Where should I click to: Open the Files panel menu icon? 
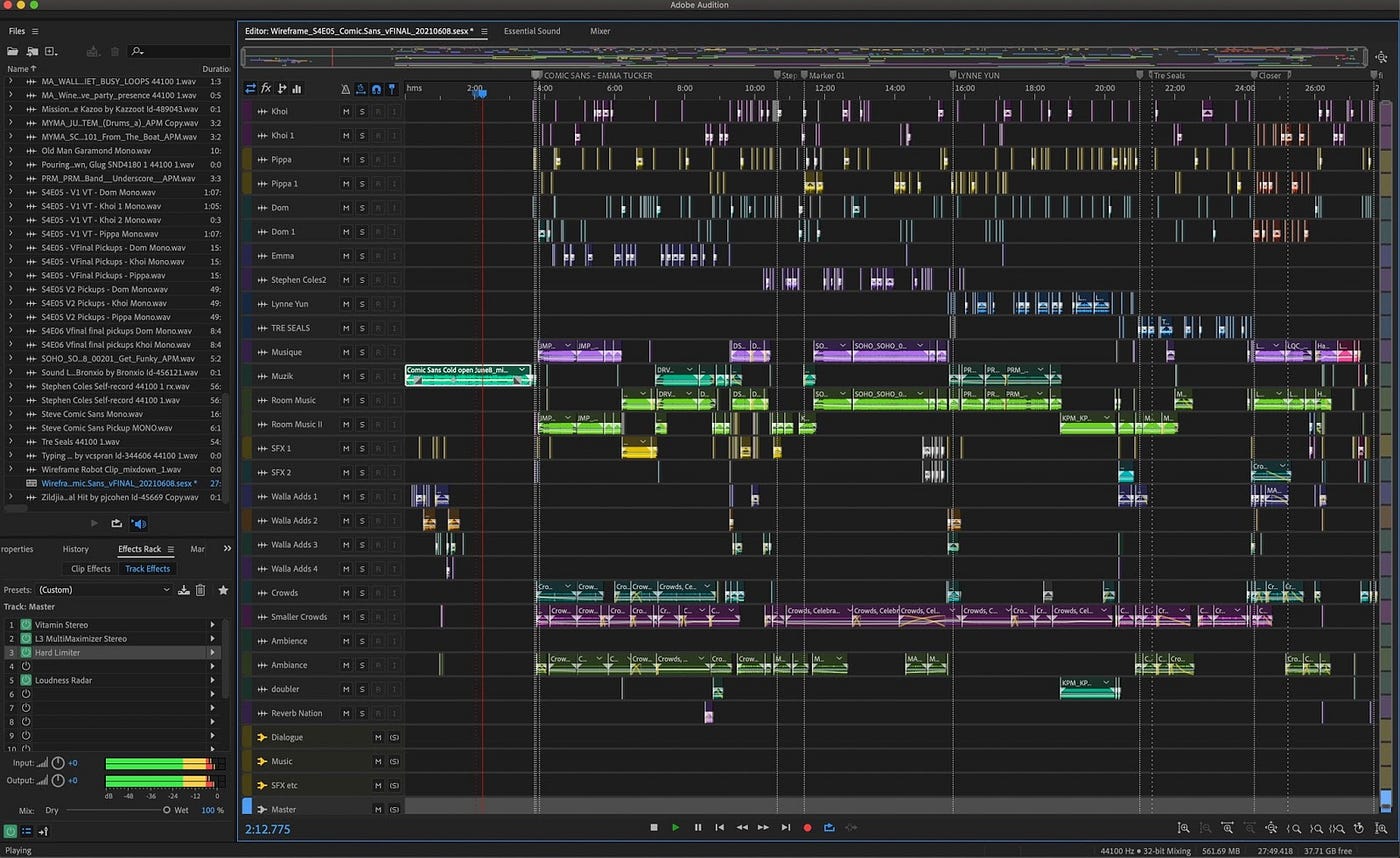(35, 32)
